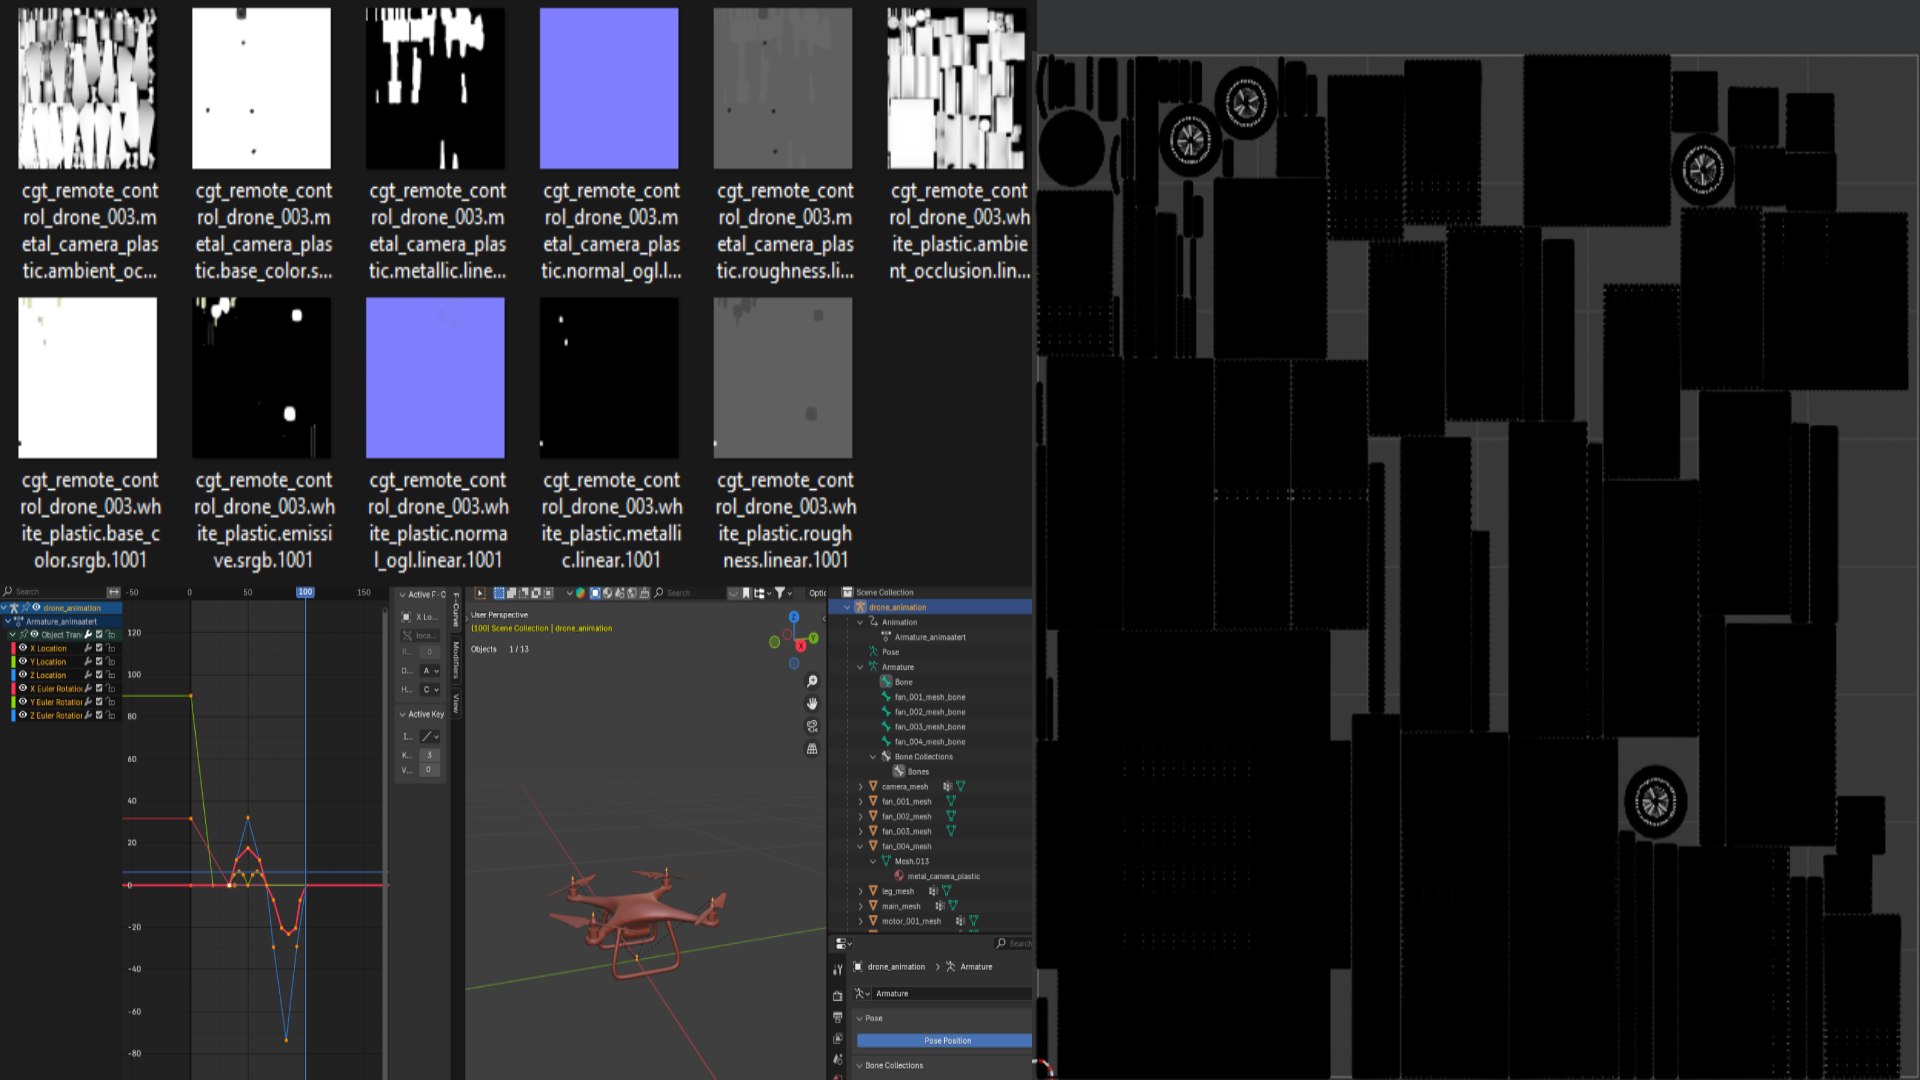Click the viewport zoom magnifier icon

[x=812, y=681]
